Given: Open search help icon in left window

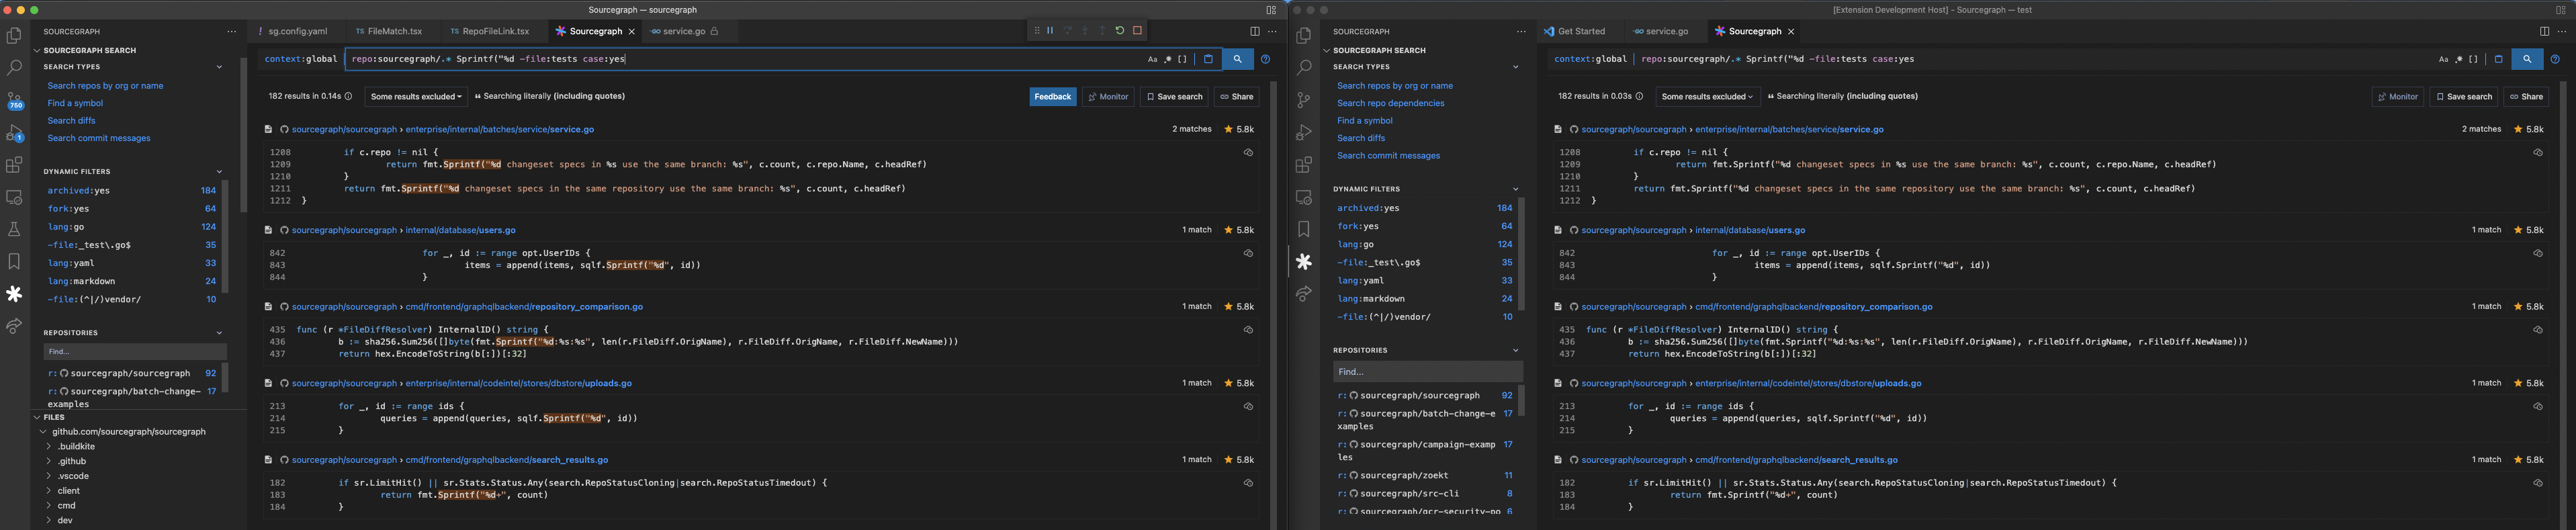Looking at the screenshot, I should (1265, 59).
